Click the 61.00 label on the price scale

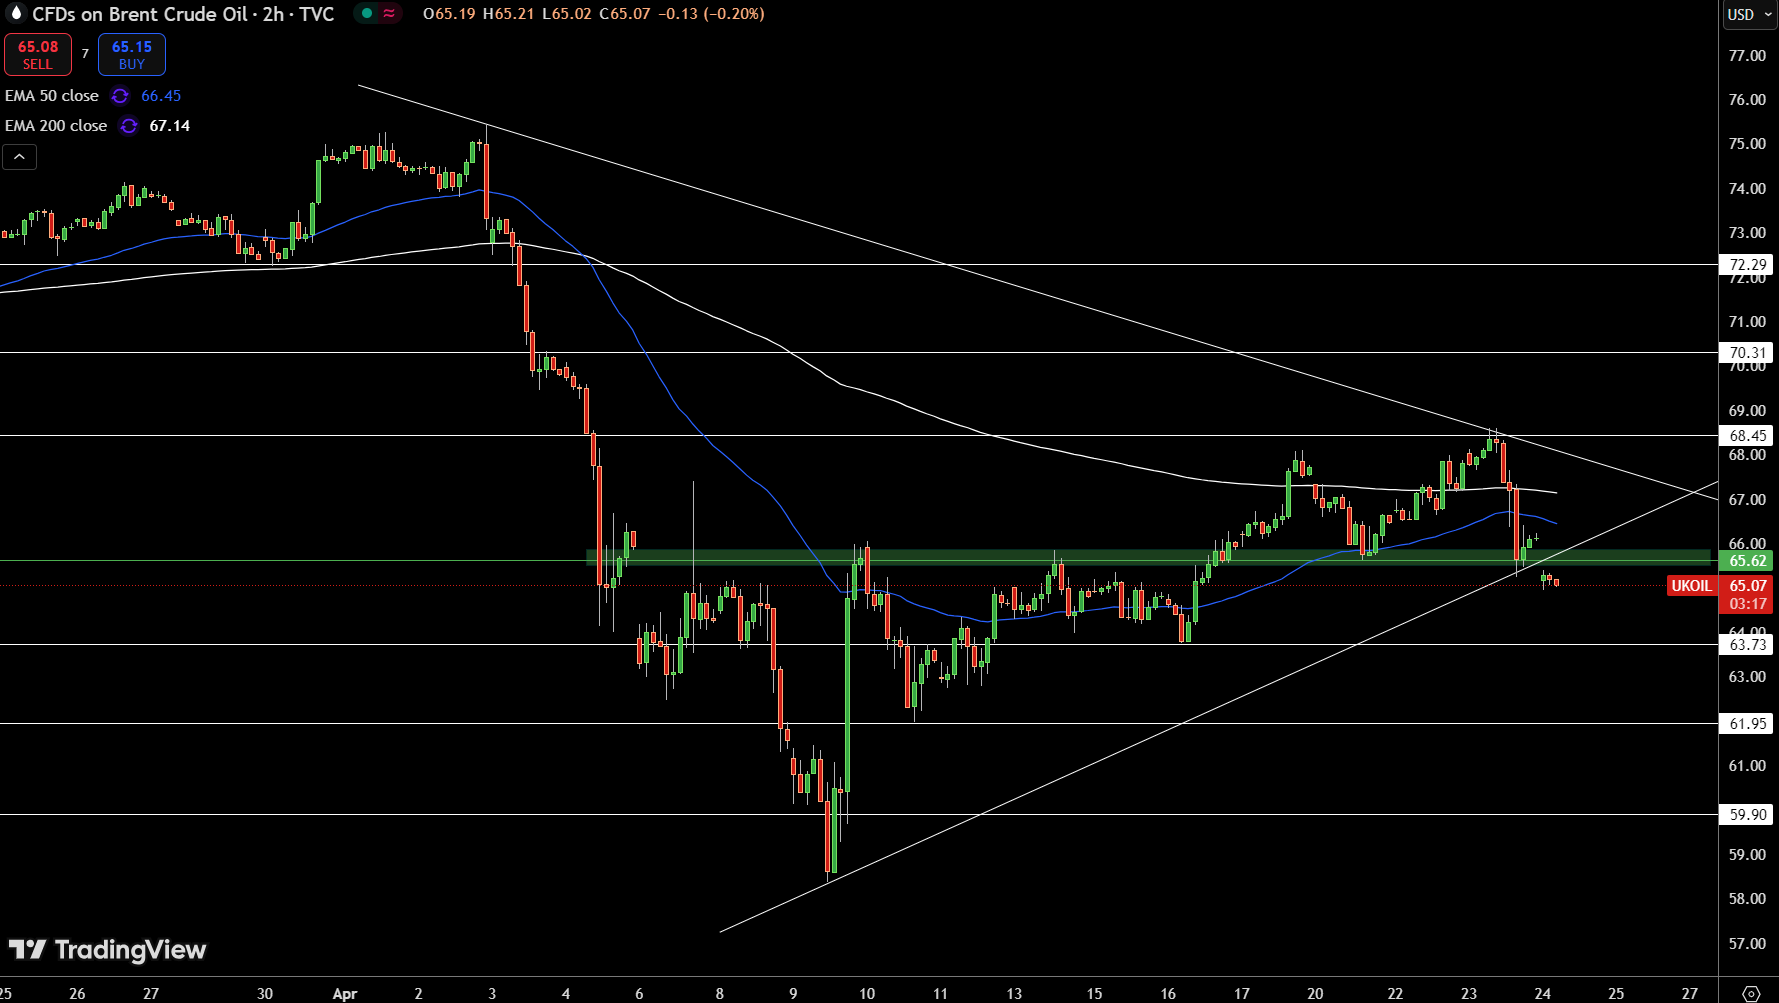pyautogui.click(x=1748, y=766)
